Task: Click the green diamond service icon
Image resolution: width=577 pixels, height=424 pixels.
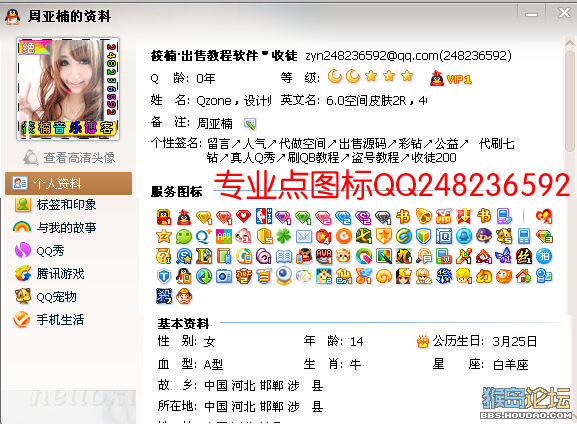Action: coord(303,217)
